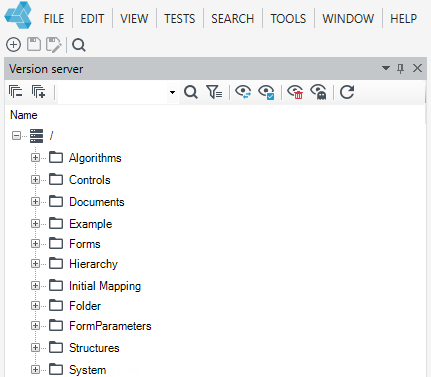Viewport: 431px width, 377px height.
Task: Refresh the Version server tree
Action: click(347, 92)
